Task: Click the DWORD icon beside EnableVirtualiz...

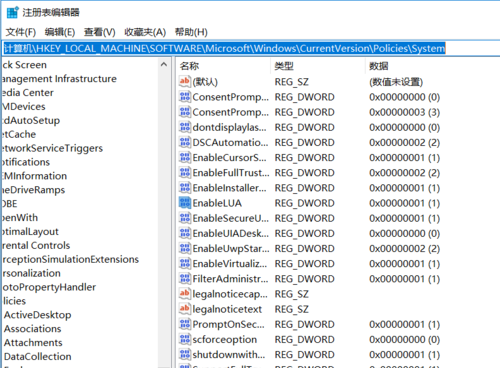Action: pos(185,264)
